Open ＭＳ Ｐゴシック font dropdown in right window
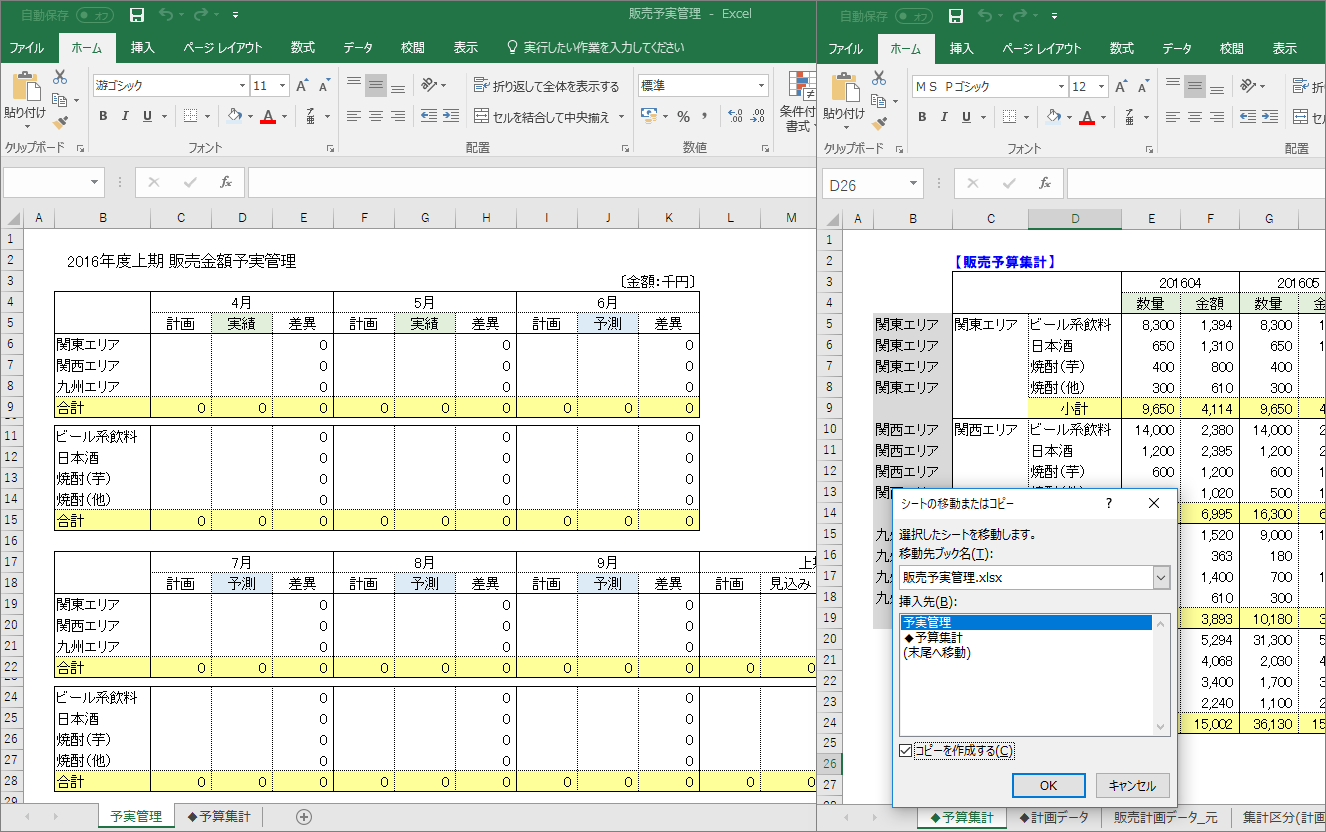Viewport: 1326px width, 832px height. click(1061, 86)
